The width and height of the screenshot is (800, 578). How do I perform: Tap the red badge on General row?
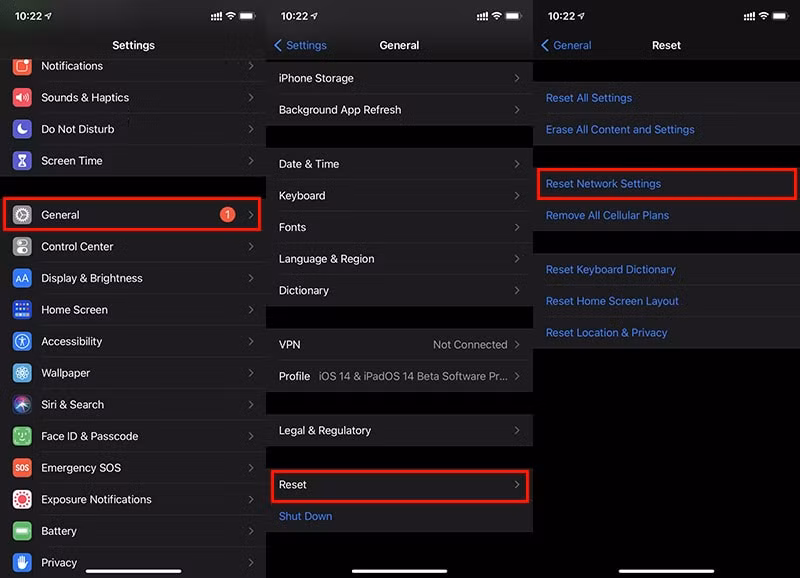(228, 215)
